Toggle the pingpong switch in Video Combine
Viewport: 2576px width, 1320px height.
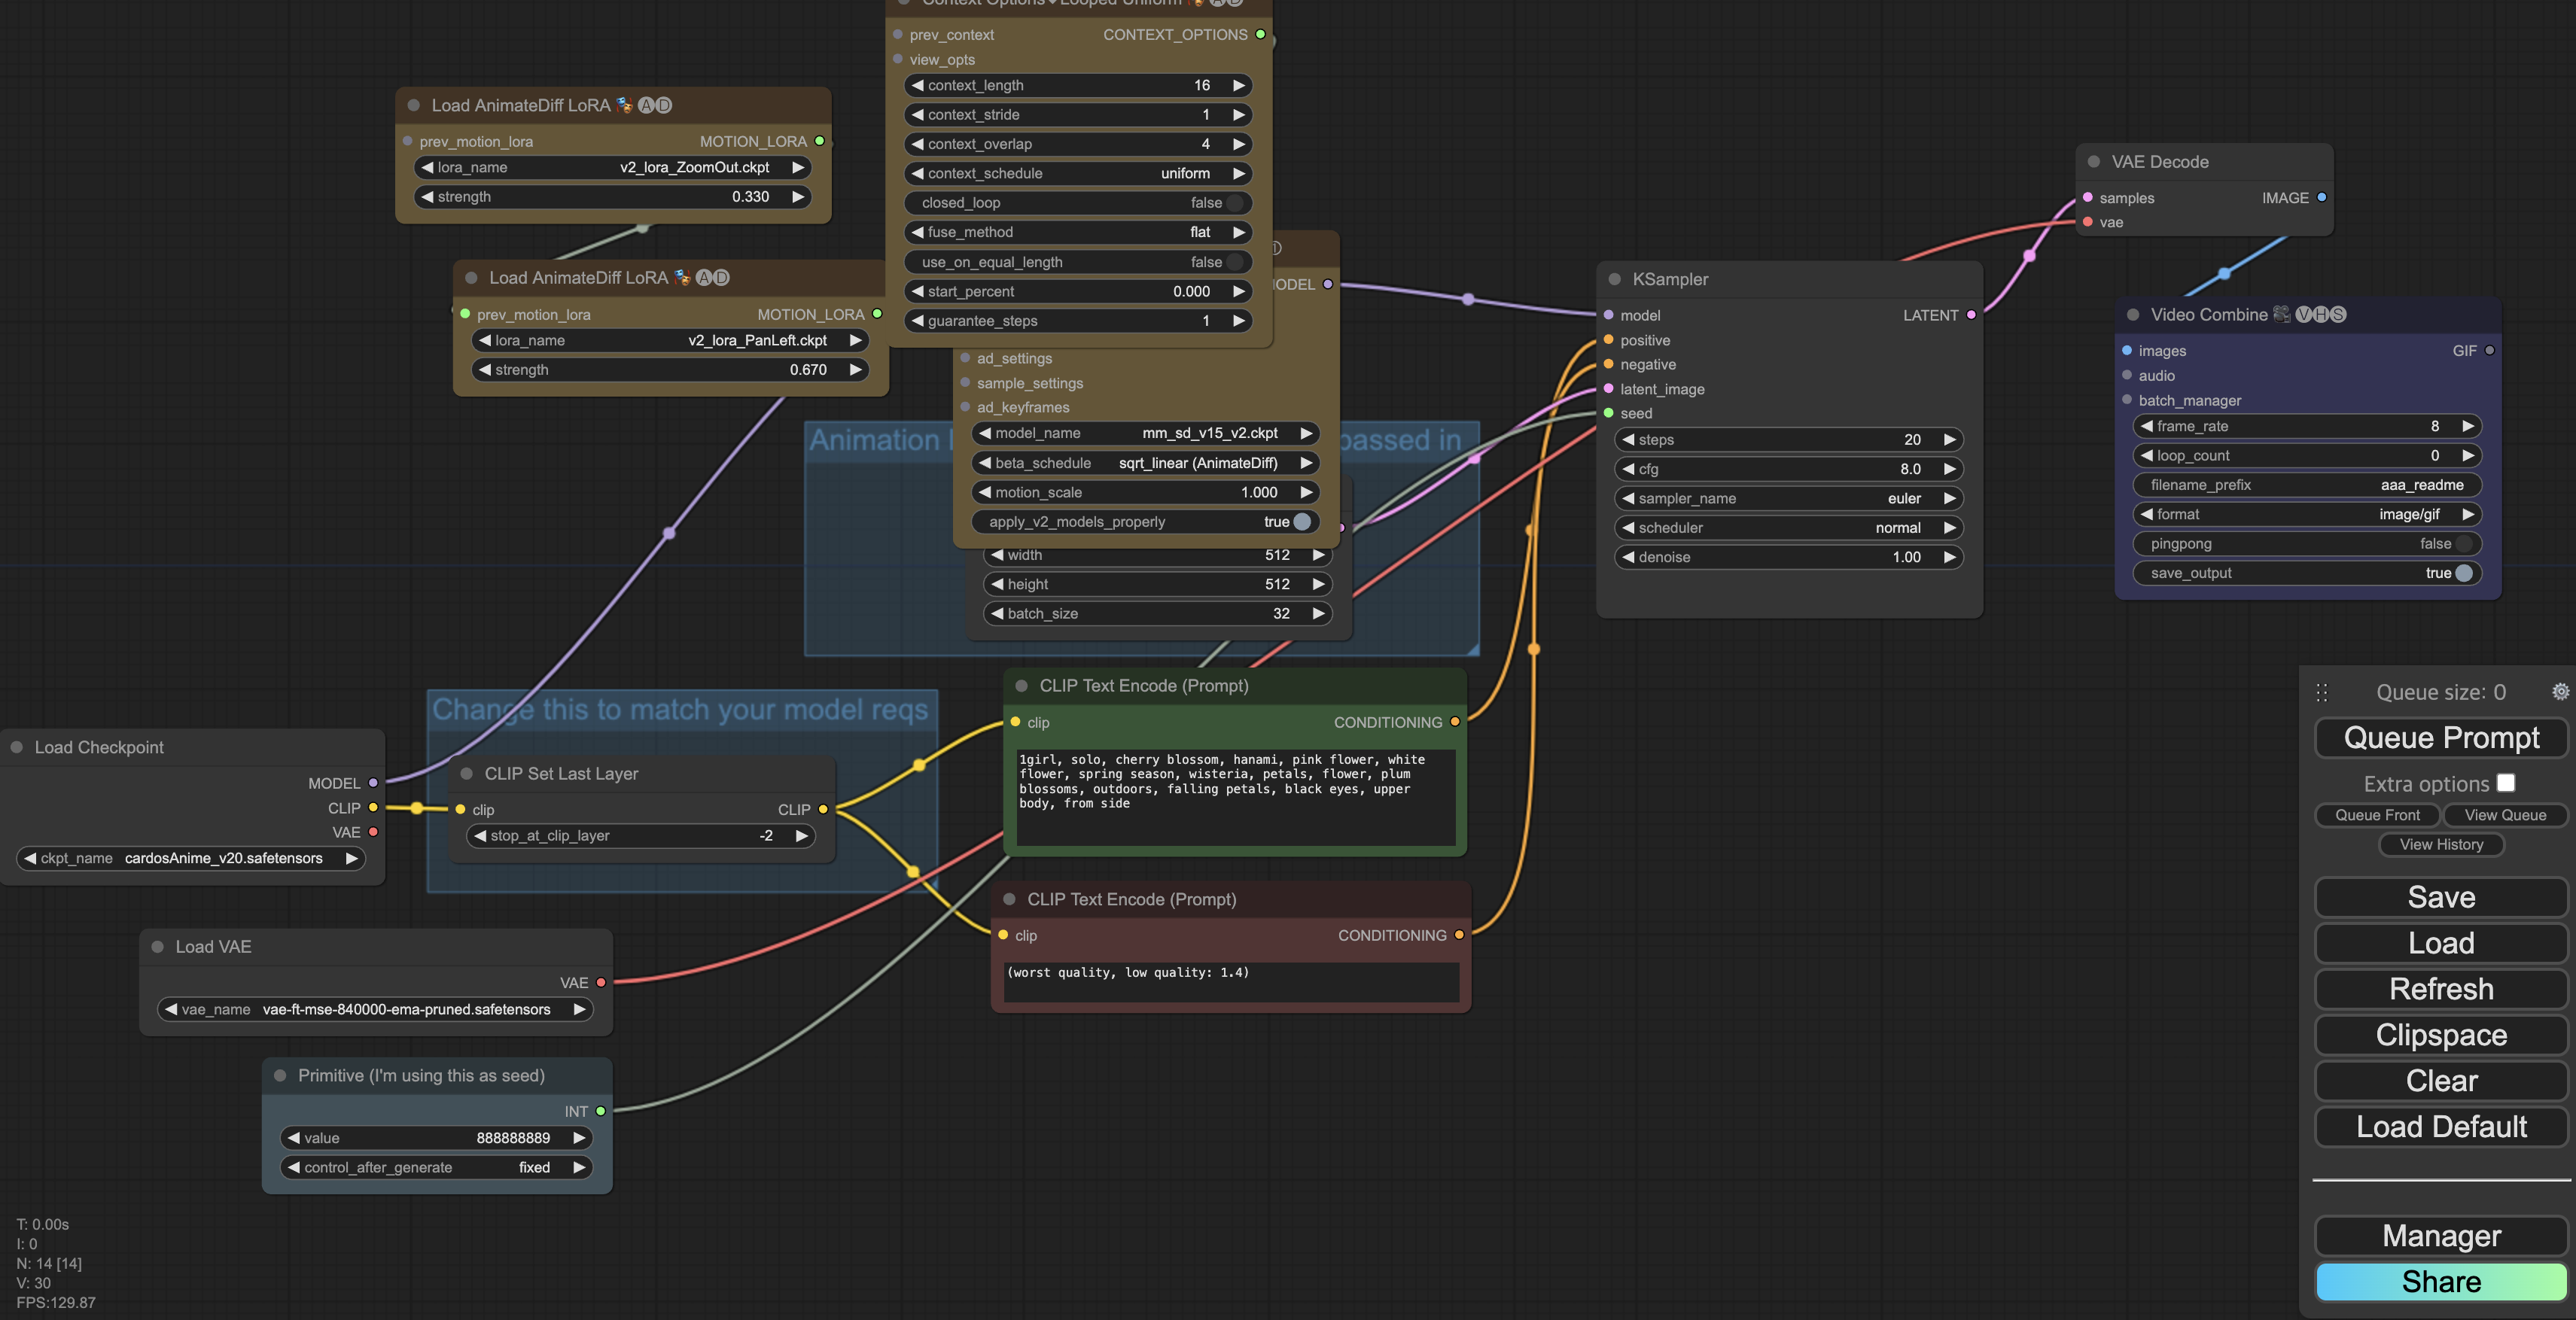(x=2463, y=544)
